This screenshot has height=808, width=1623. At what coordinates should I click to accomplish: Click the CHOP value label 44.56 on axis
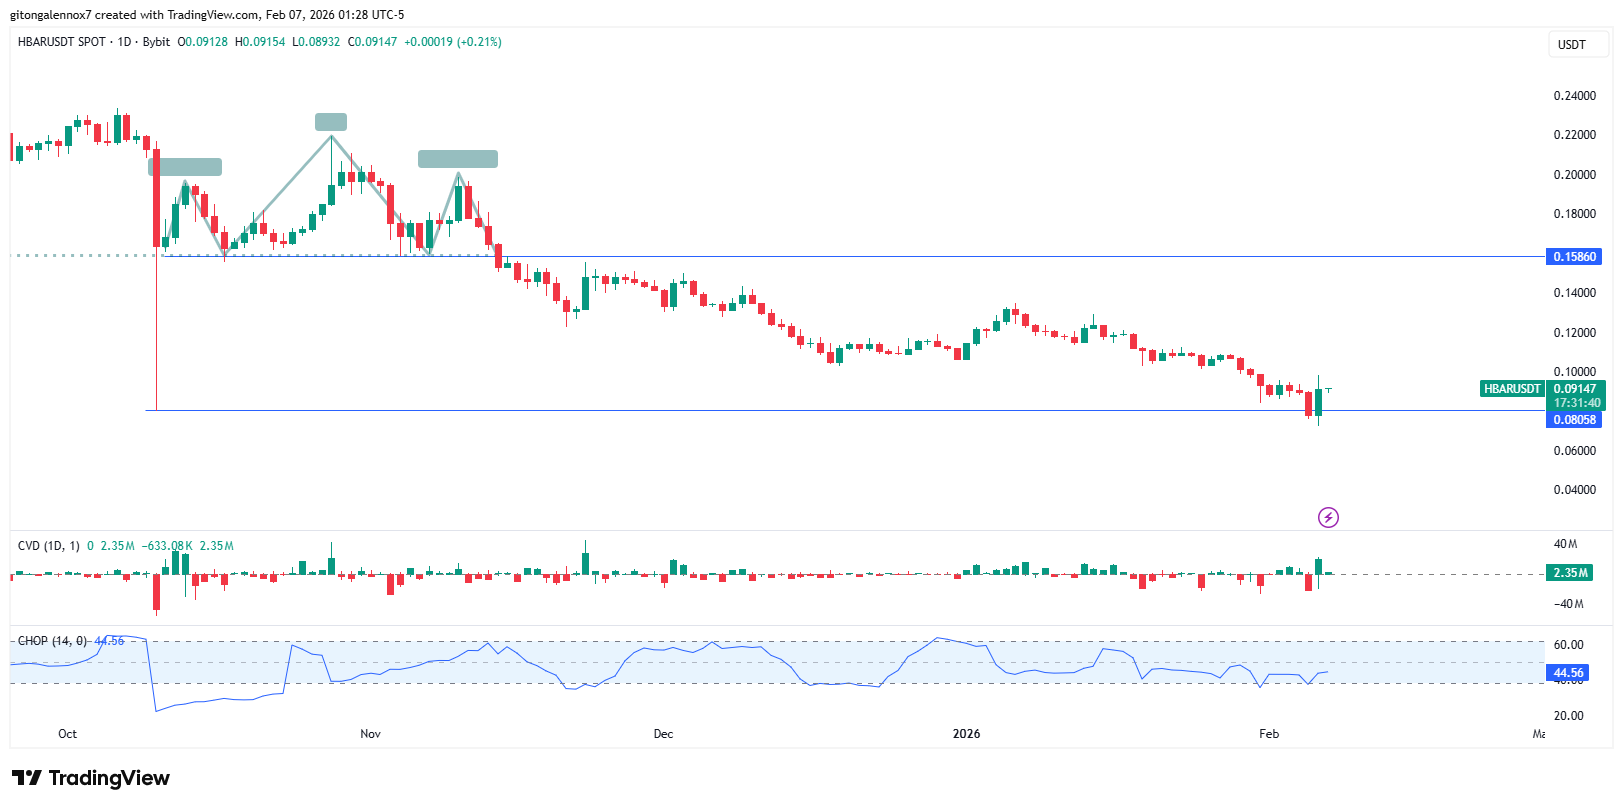coord(1568,673)
